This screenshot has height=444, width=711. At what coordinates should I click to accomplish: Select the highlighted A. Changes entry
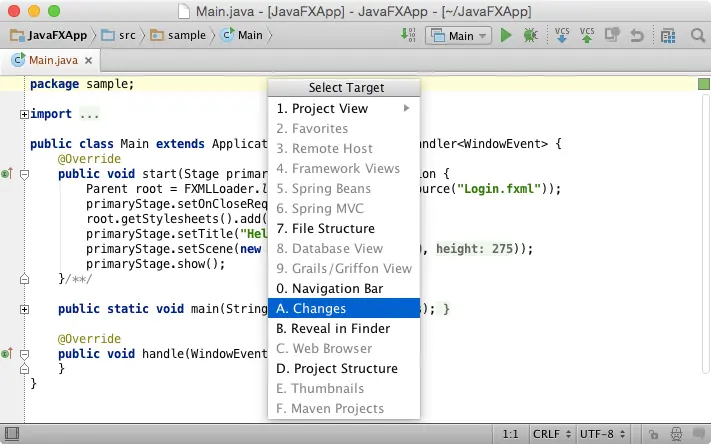[344, 308]
